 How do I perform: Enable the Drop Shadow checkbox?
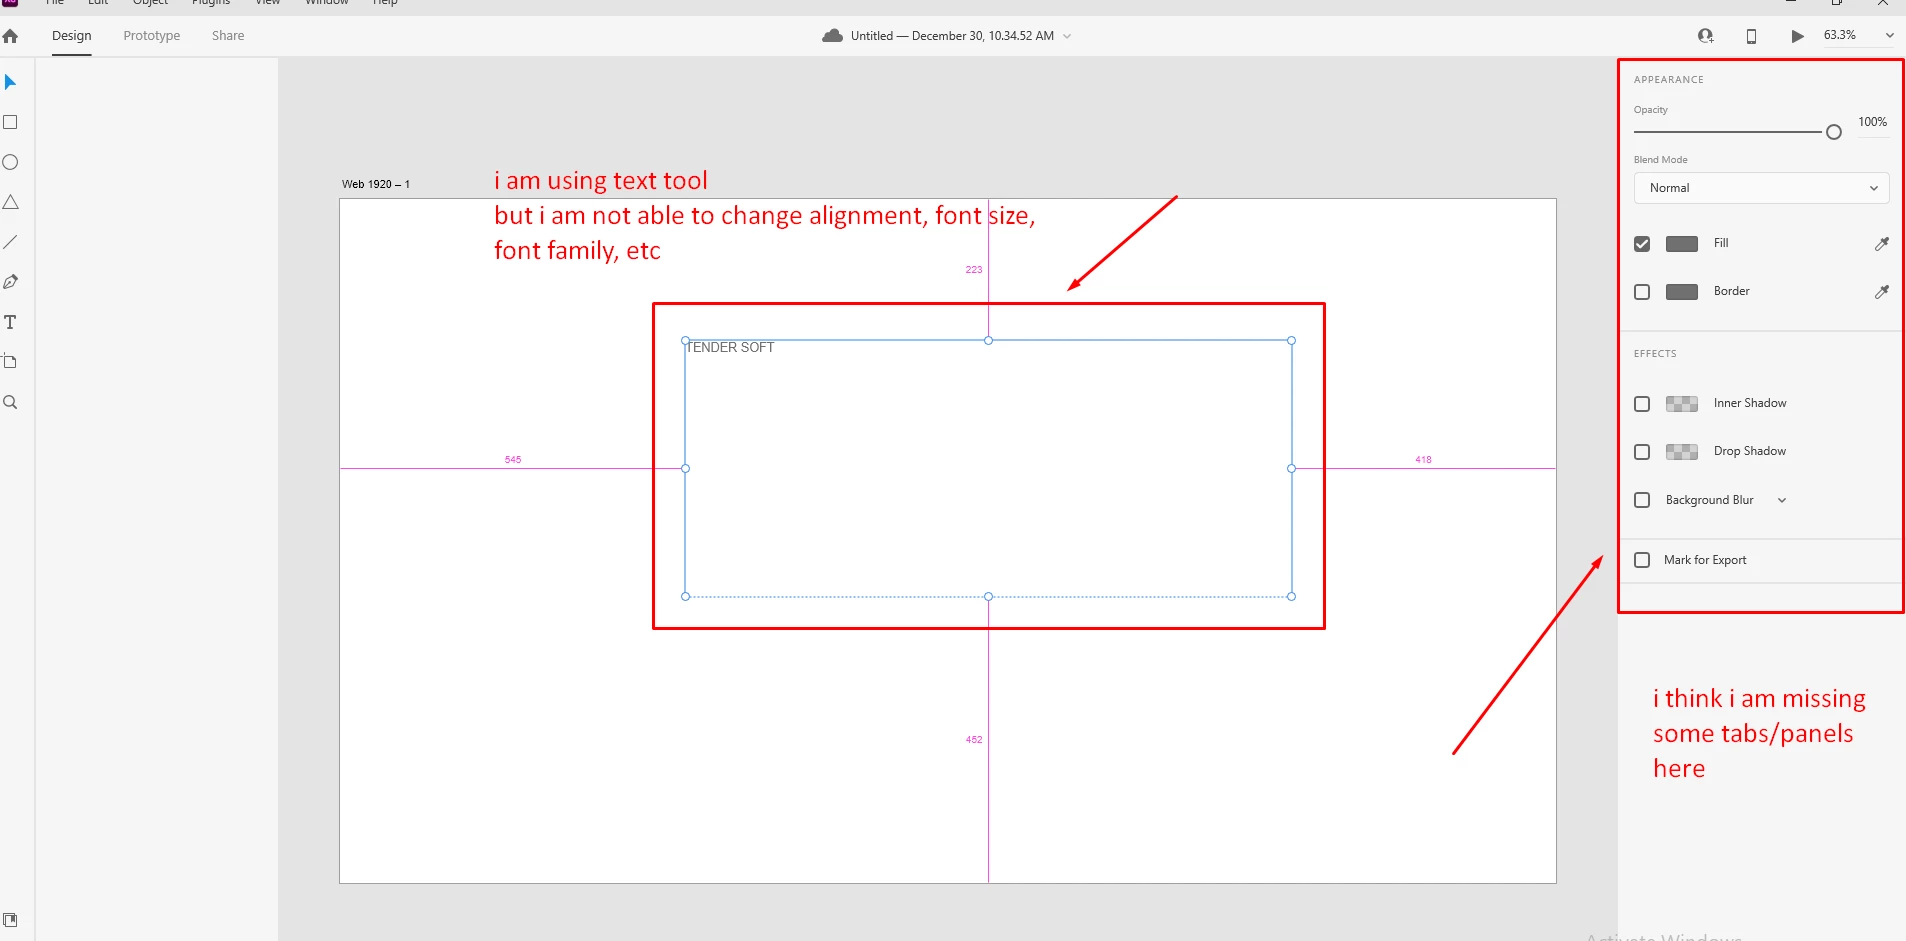click(1642, 452)
